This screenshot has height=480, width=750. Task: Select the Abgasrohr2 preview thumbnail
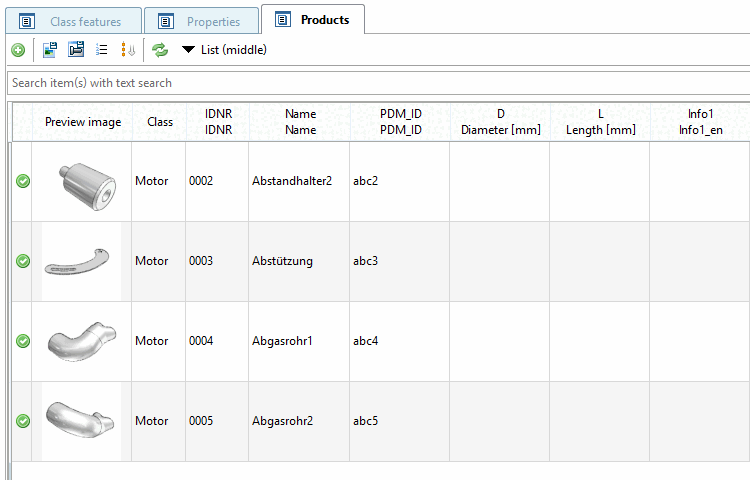click(81, 421)
